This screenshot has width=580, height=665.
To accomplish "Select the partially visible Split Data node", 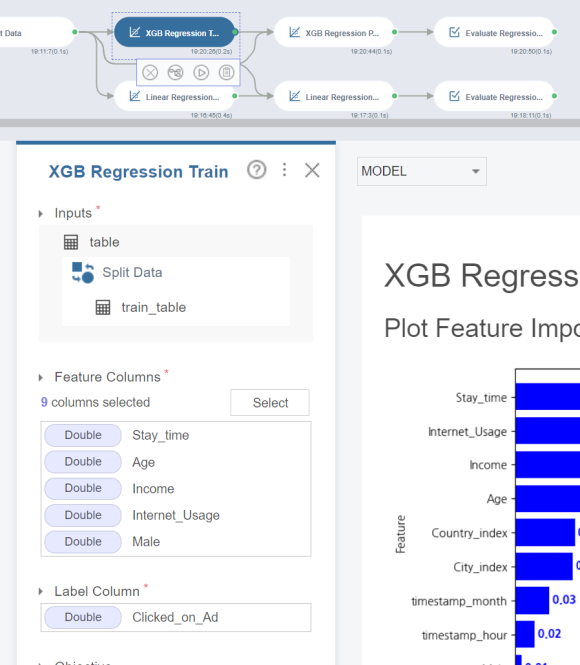I will [x=36, y=32].
